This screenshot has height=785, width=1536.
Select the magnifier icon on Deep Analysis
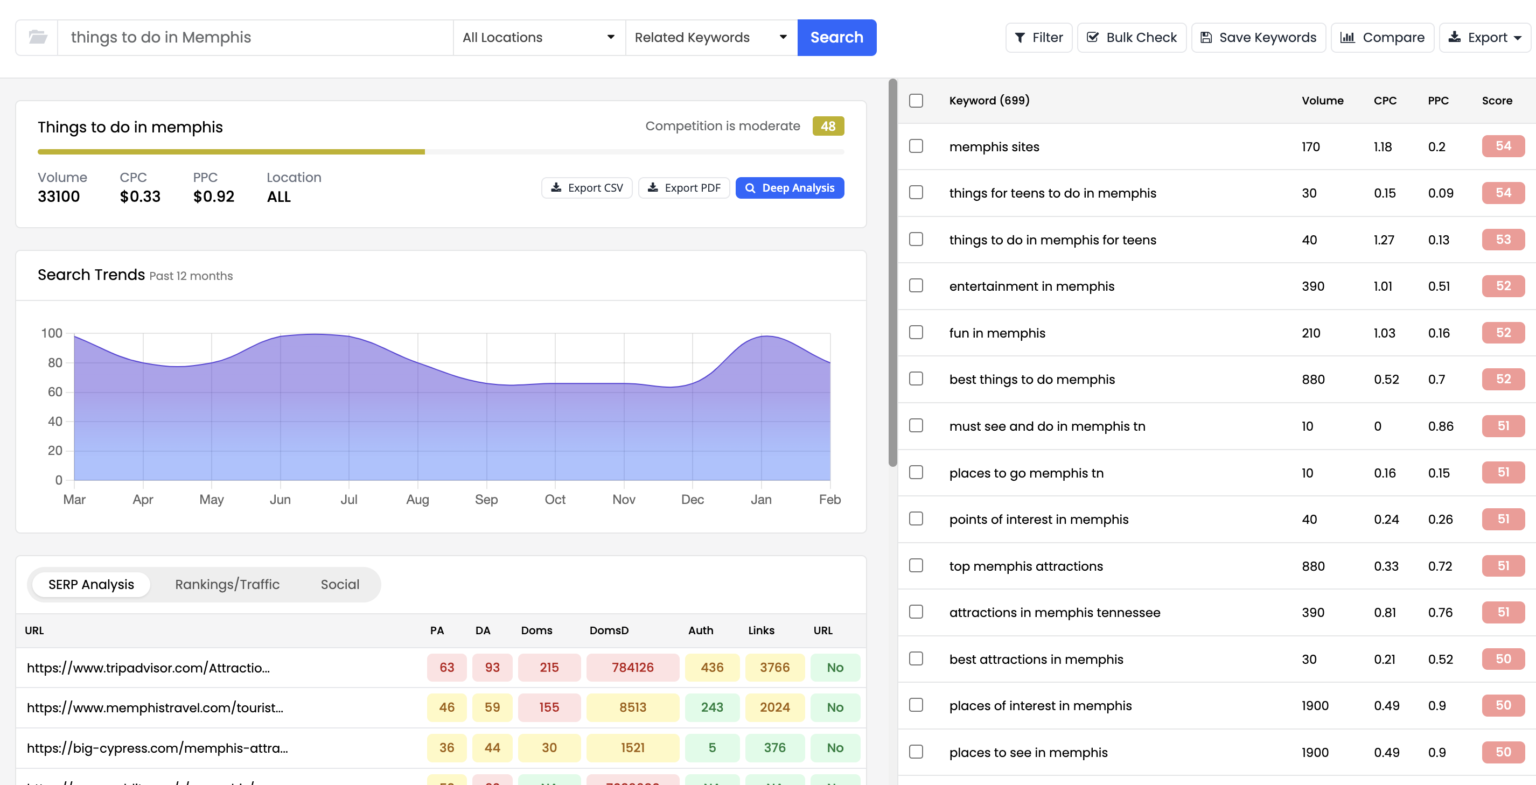749,187
